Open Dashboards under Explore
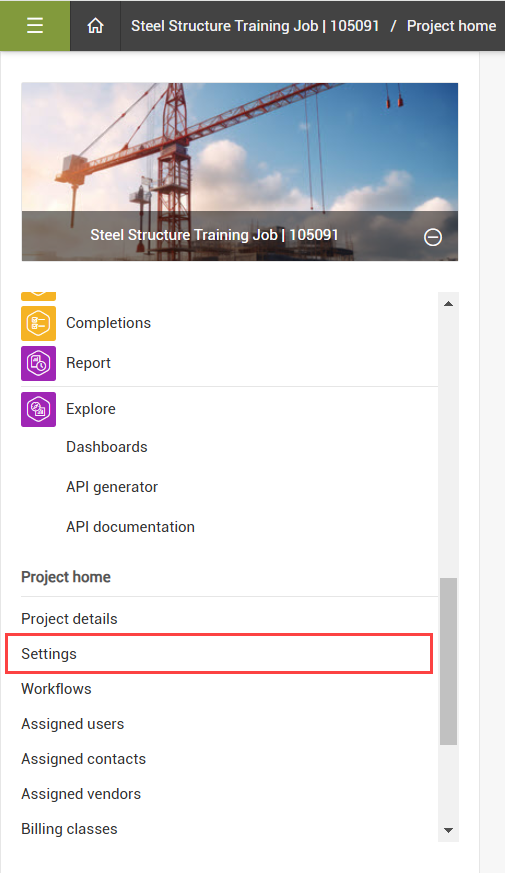Image resolution: width=505 pixels, height=873 pixels. pos(107,447)
